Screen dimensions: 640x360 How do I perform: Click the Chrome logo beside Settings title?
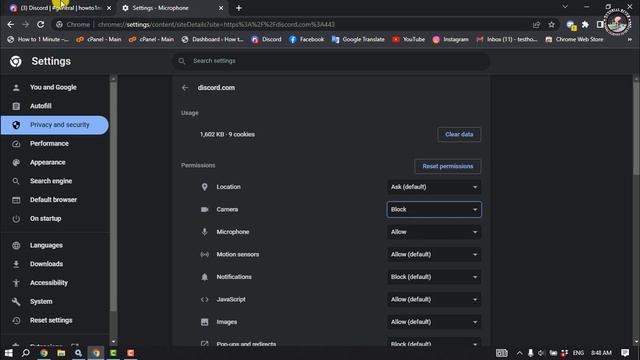(x=16, y=61)
